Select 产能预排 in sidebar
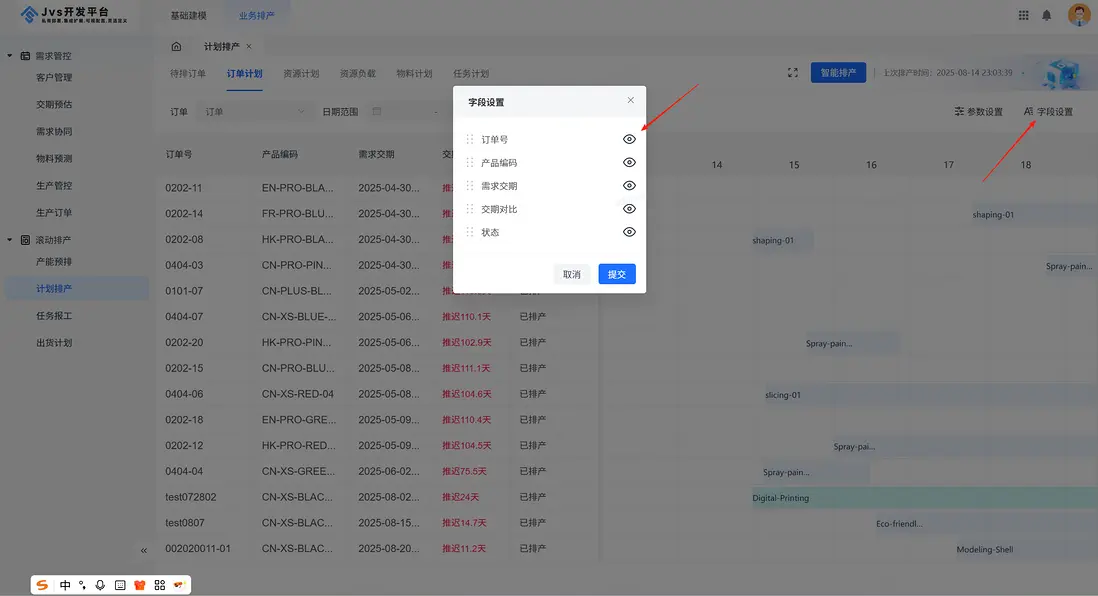Screen dimensions: 1098x596 click(54, 261)
